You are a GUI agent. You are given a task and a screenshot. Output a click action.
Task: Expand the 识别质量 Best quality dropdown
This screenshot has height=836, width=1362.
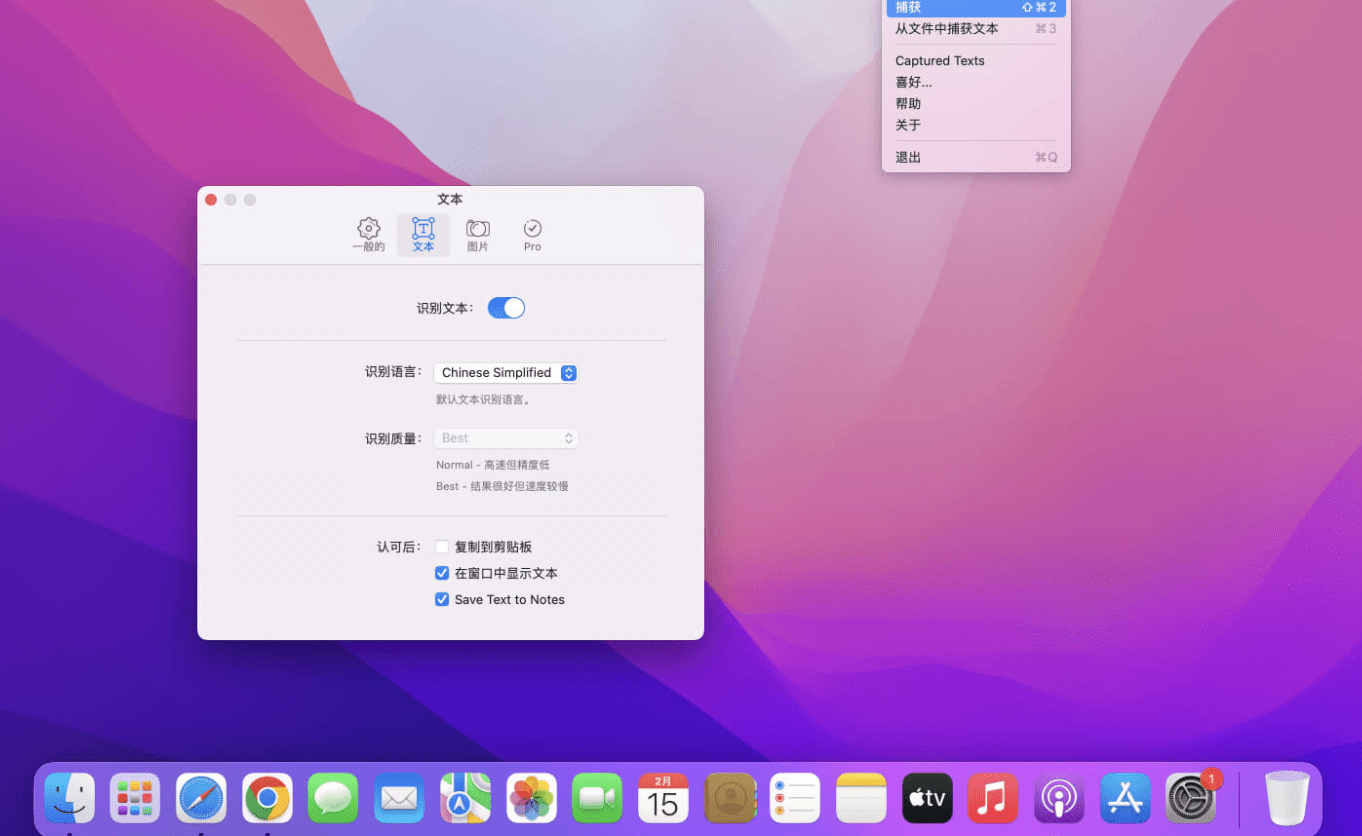click(x=506, y=438)
